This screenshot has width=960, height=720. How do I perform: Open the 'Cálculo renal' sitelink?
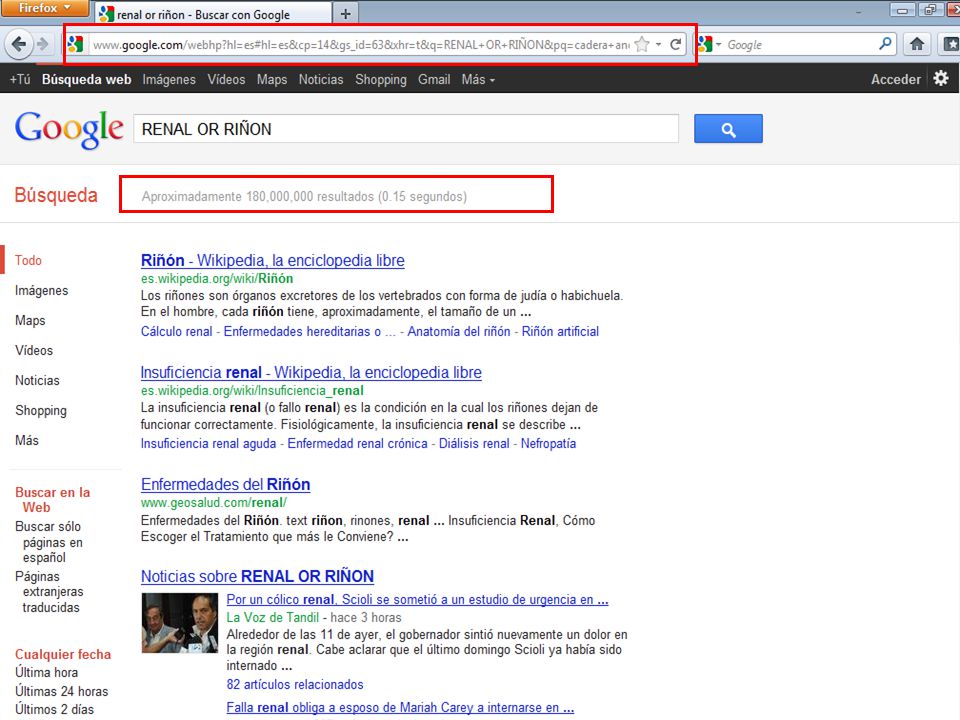point(176,331)
